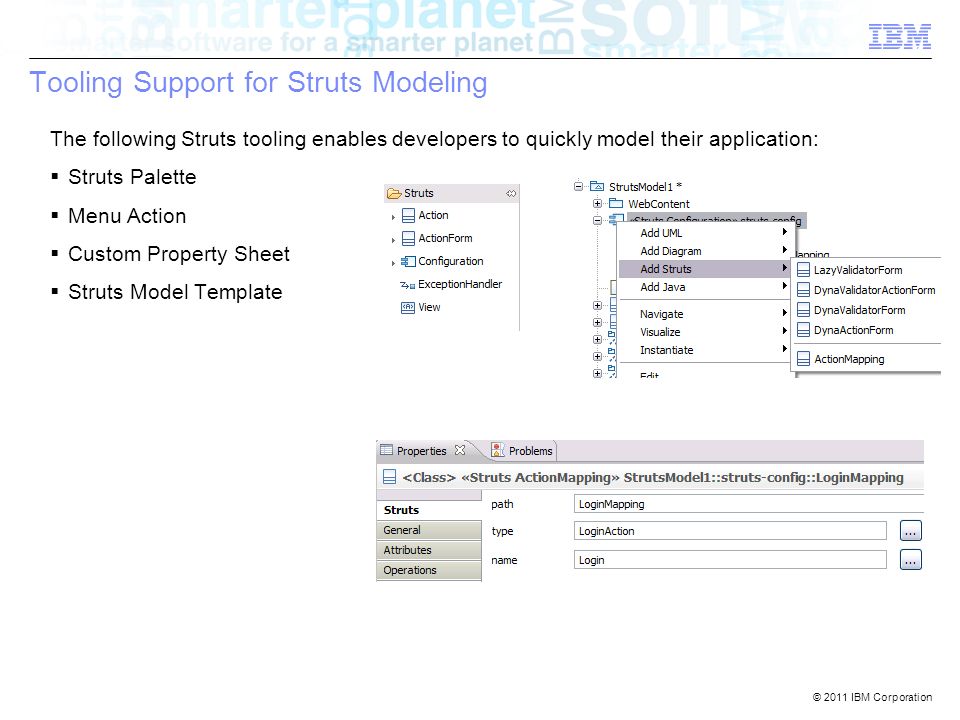Select the Action palette tool icon
Viewport: 960px width, 720px height.
click(408, 216)
